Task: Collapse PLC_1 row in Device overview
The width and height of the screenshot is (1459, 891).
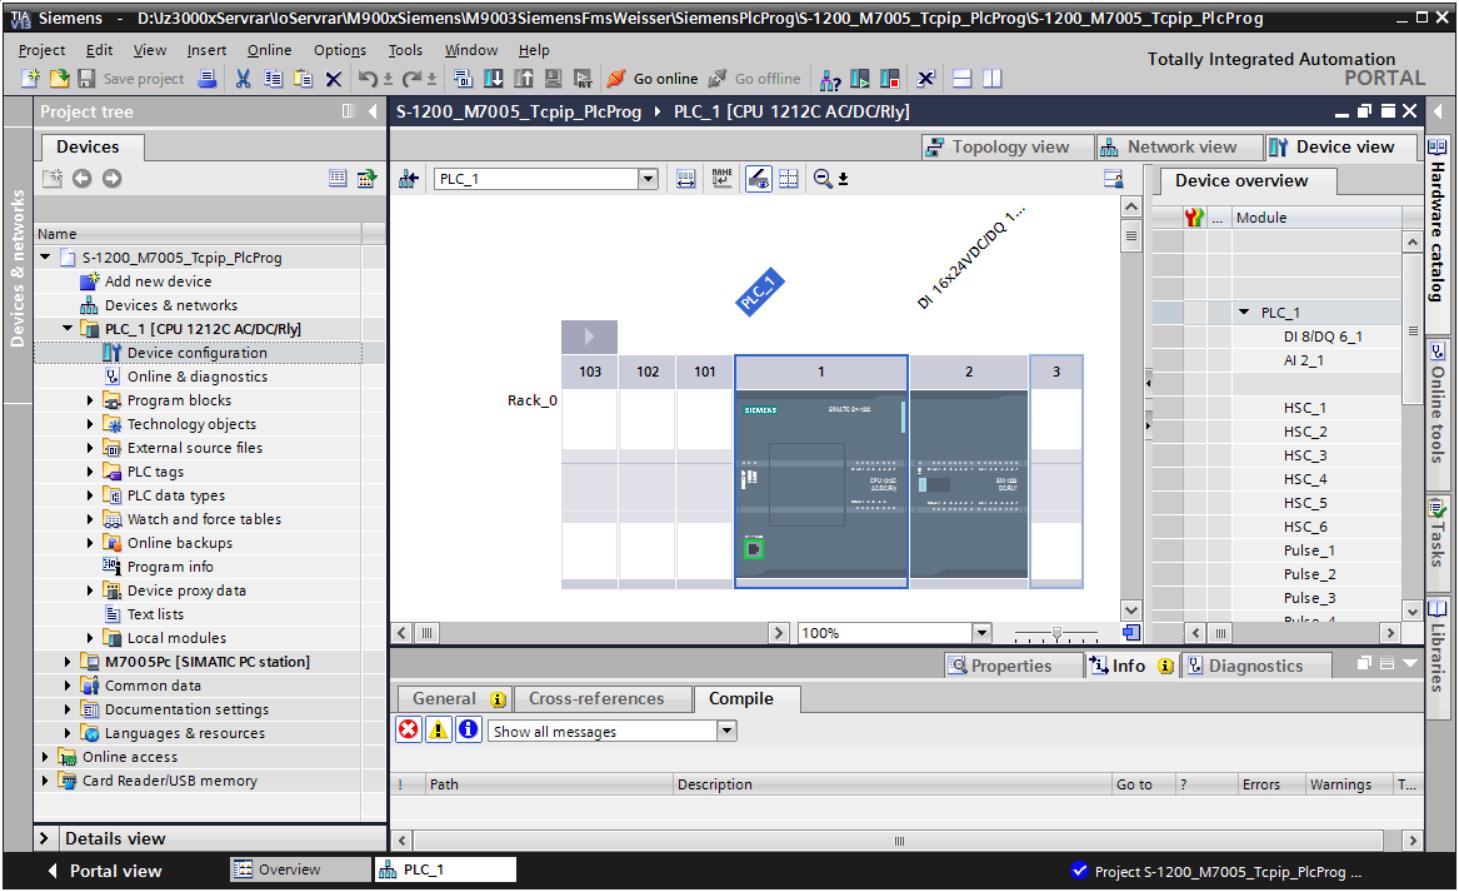Action: [1244, 312]
